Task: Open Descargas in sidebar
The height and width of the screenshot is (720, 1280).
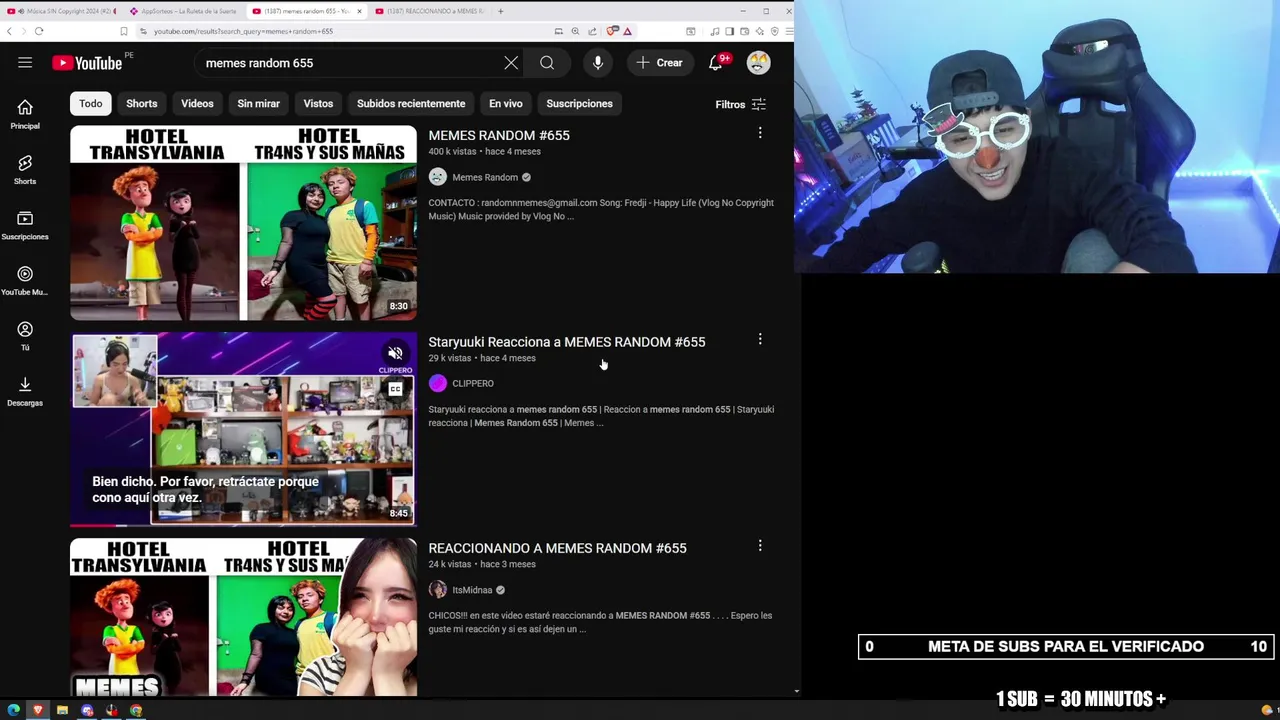Action: pyautogui.click(x=25, y=392)
